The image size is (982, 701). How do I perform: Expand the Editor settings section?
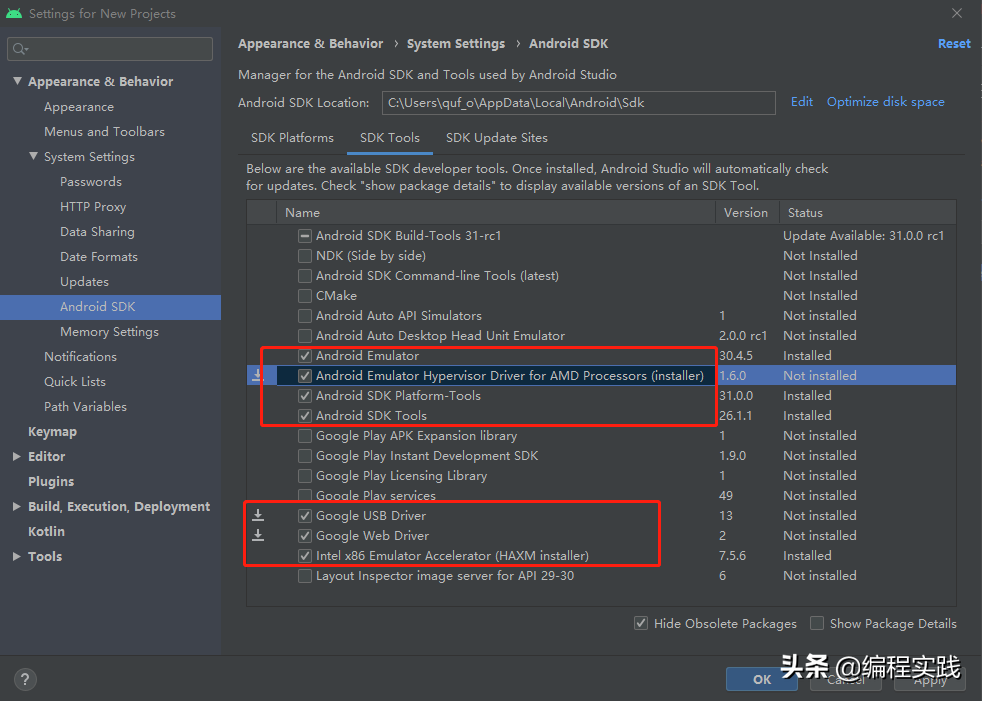coord(17,456)
